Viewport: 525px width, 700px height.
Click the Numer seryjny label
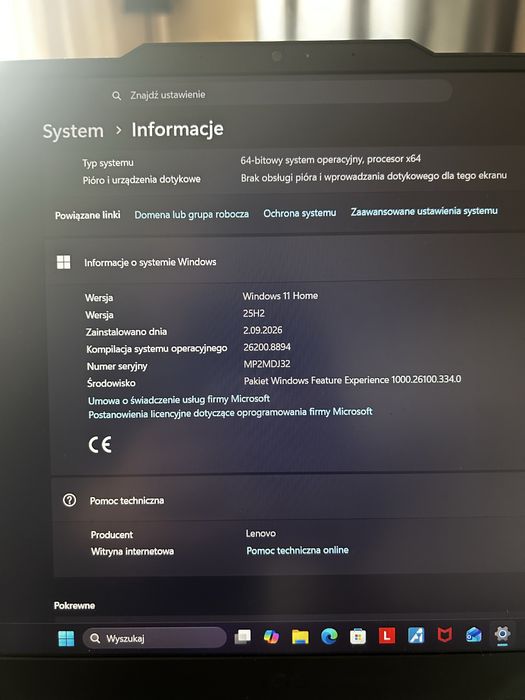pyautogui.click(x=117, y=367)
